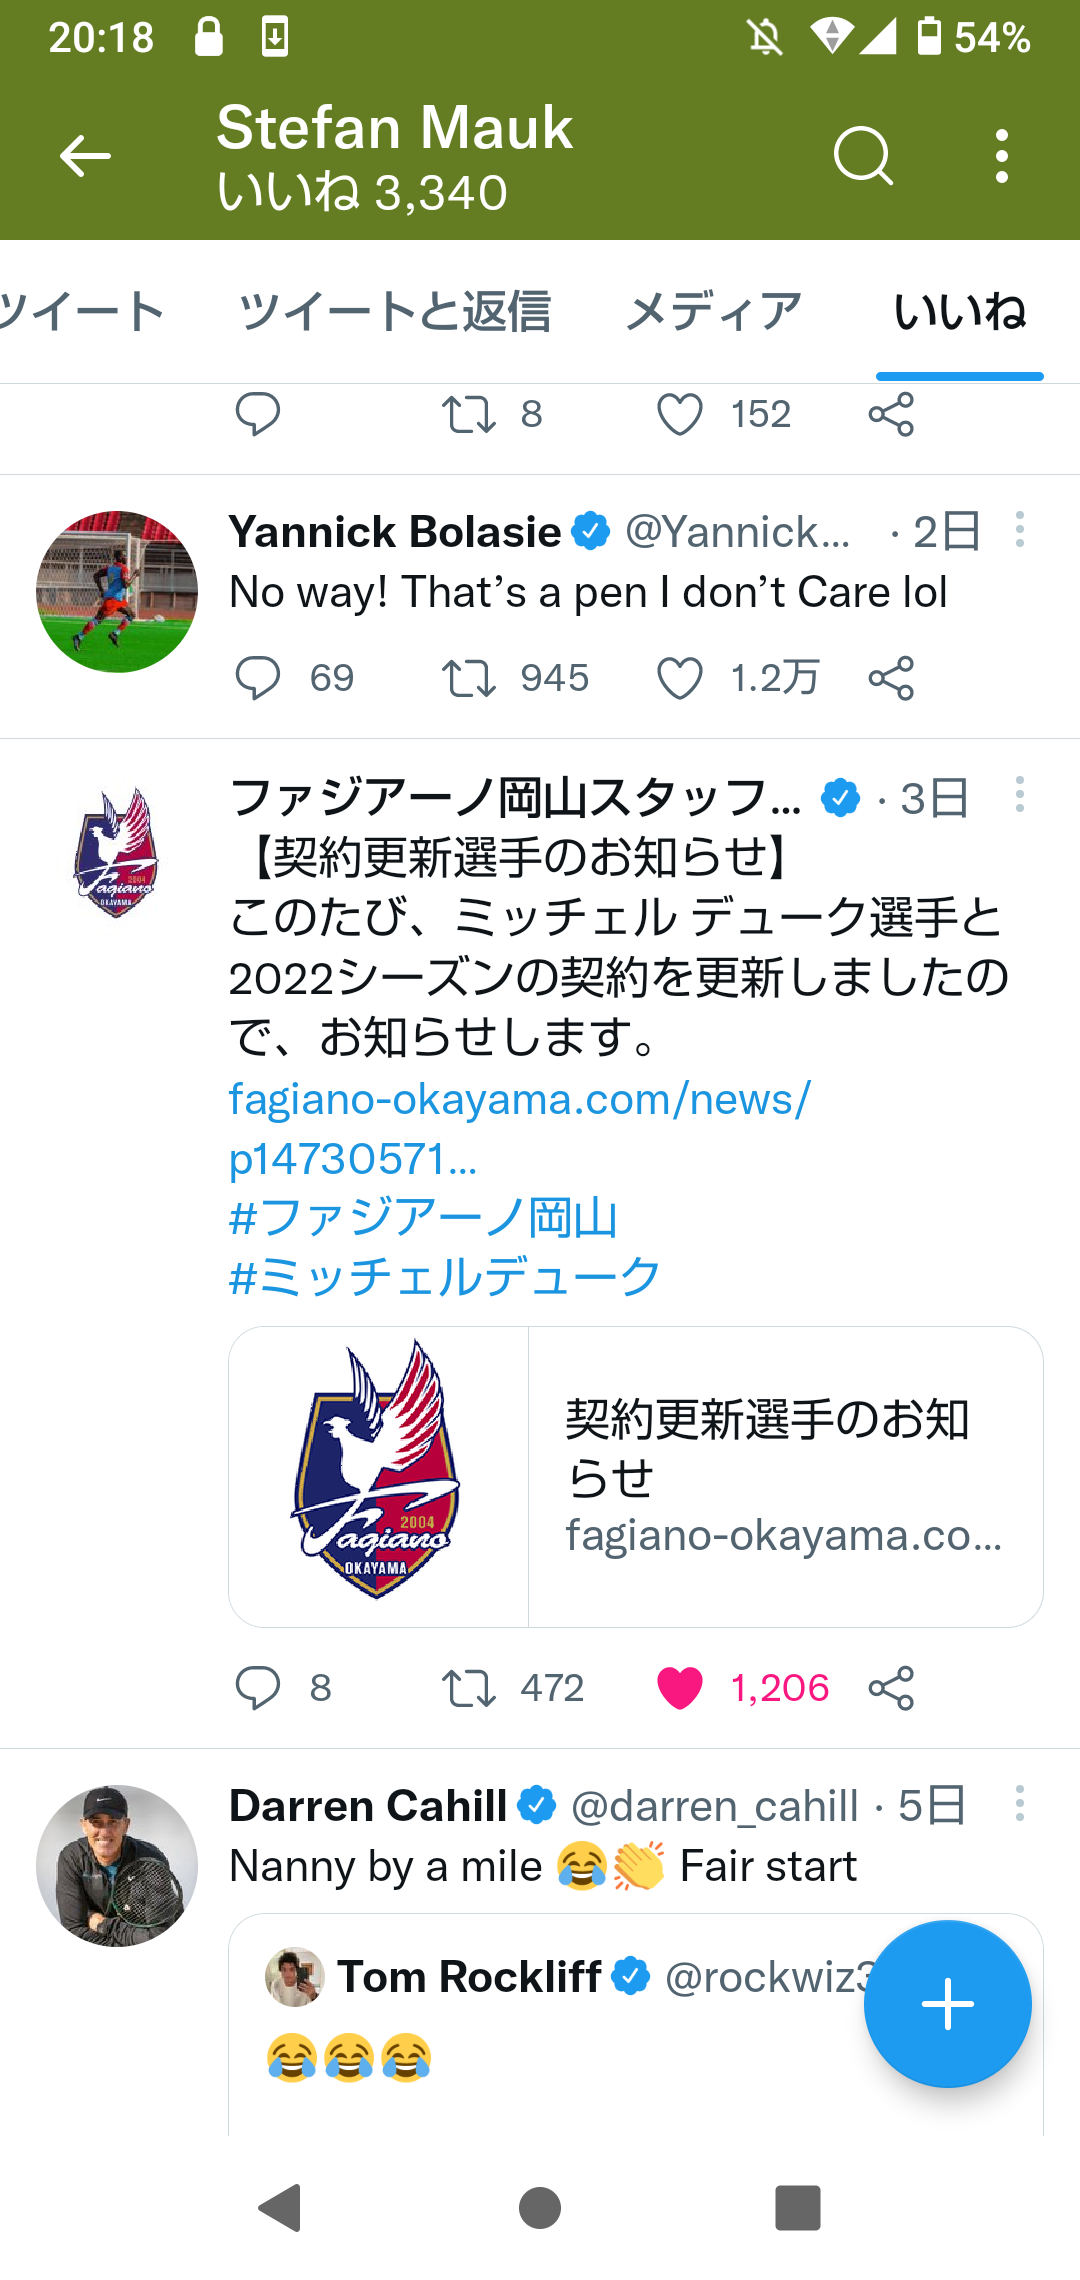Unlike the Fagiano Okayama tweet
1080x2280 pixels.
pyautogui.click(x=680, y=1688)
